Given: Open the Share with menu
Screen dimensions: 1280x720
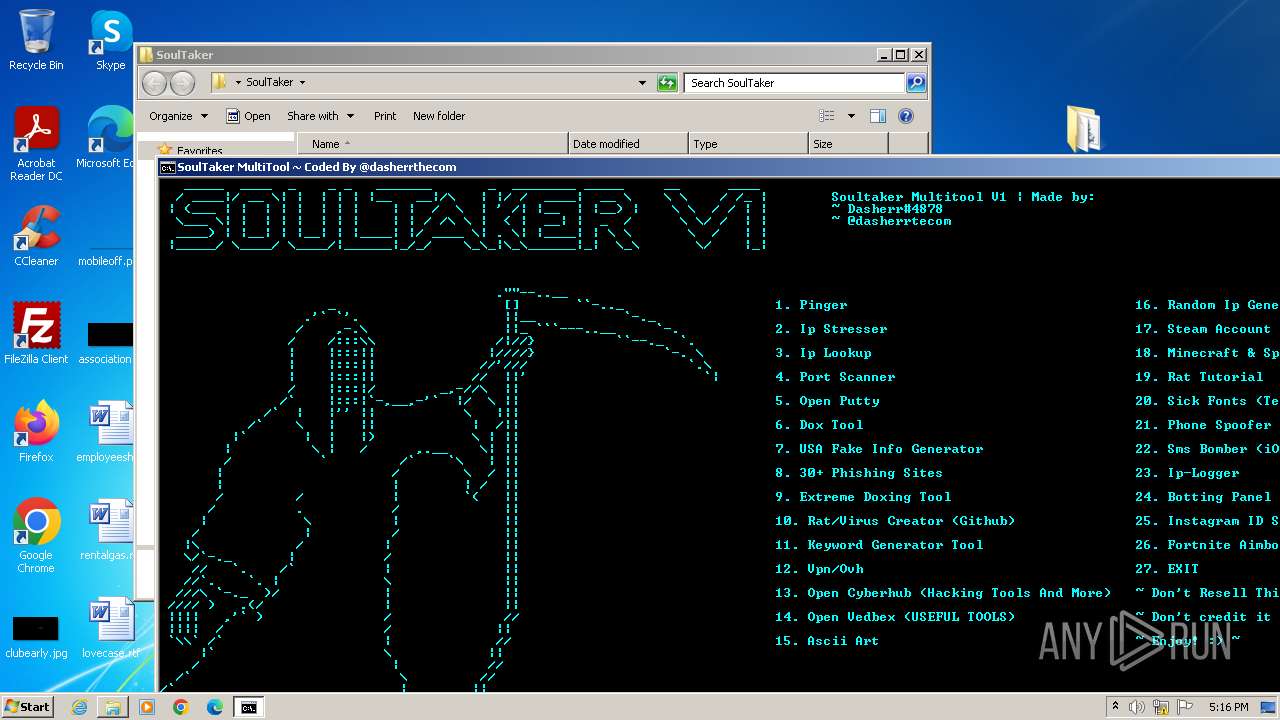Looking at the screenshot, I should [320, 116].
